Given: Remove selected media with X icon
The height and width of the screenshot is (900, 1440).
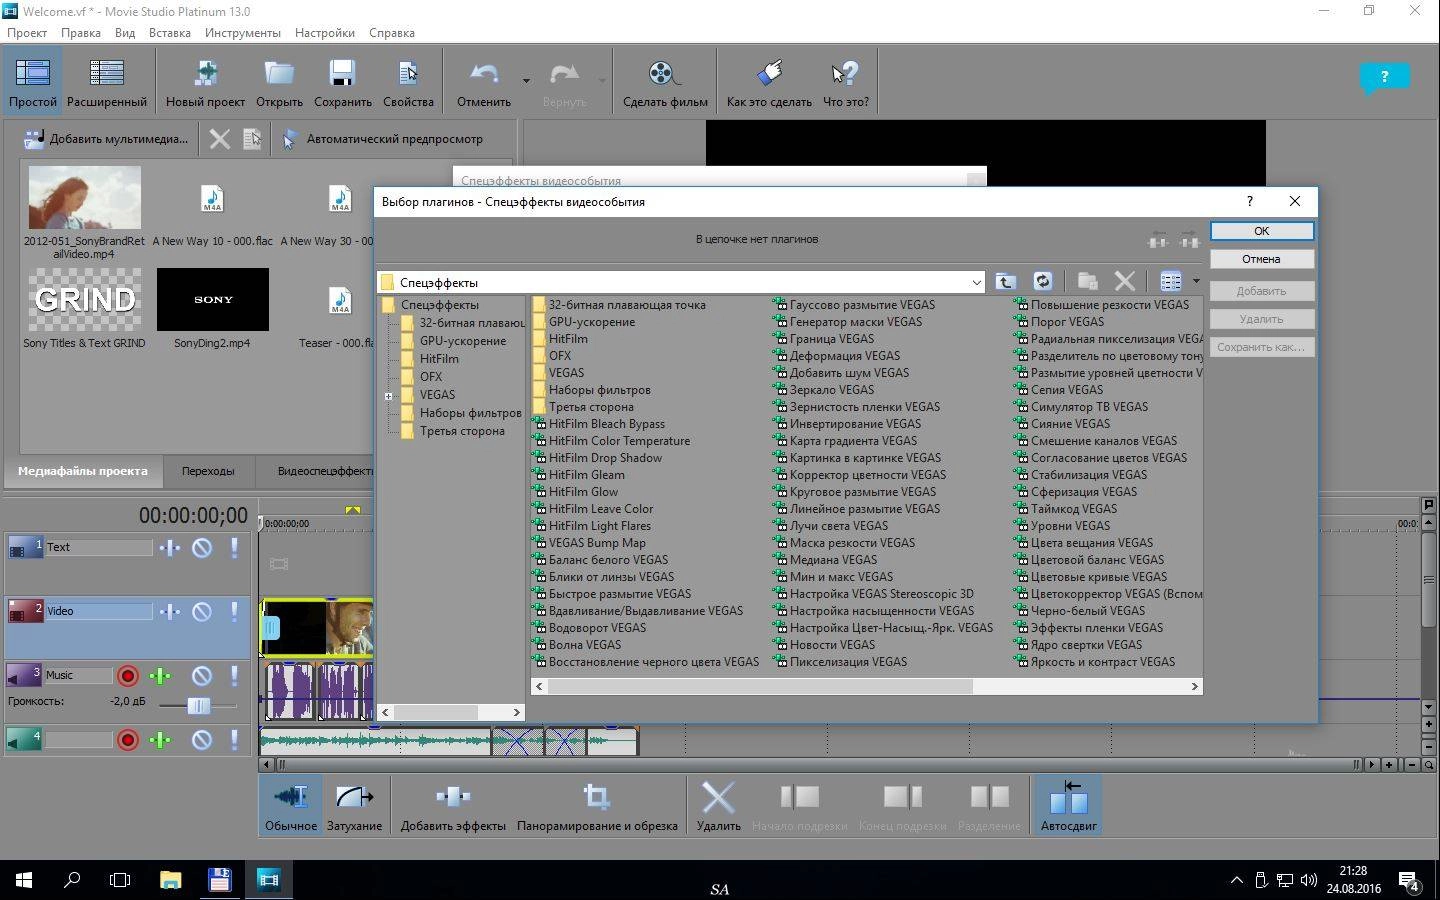Looking at the screenshot, I should tap(219, 139).
